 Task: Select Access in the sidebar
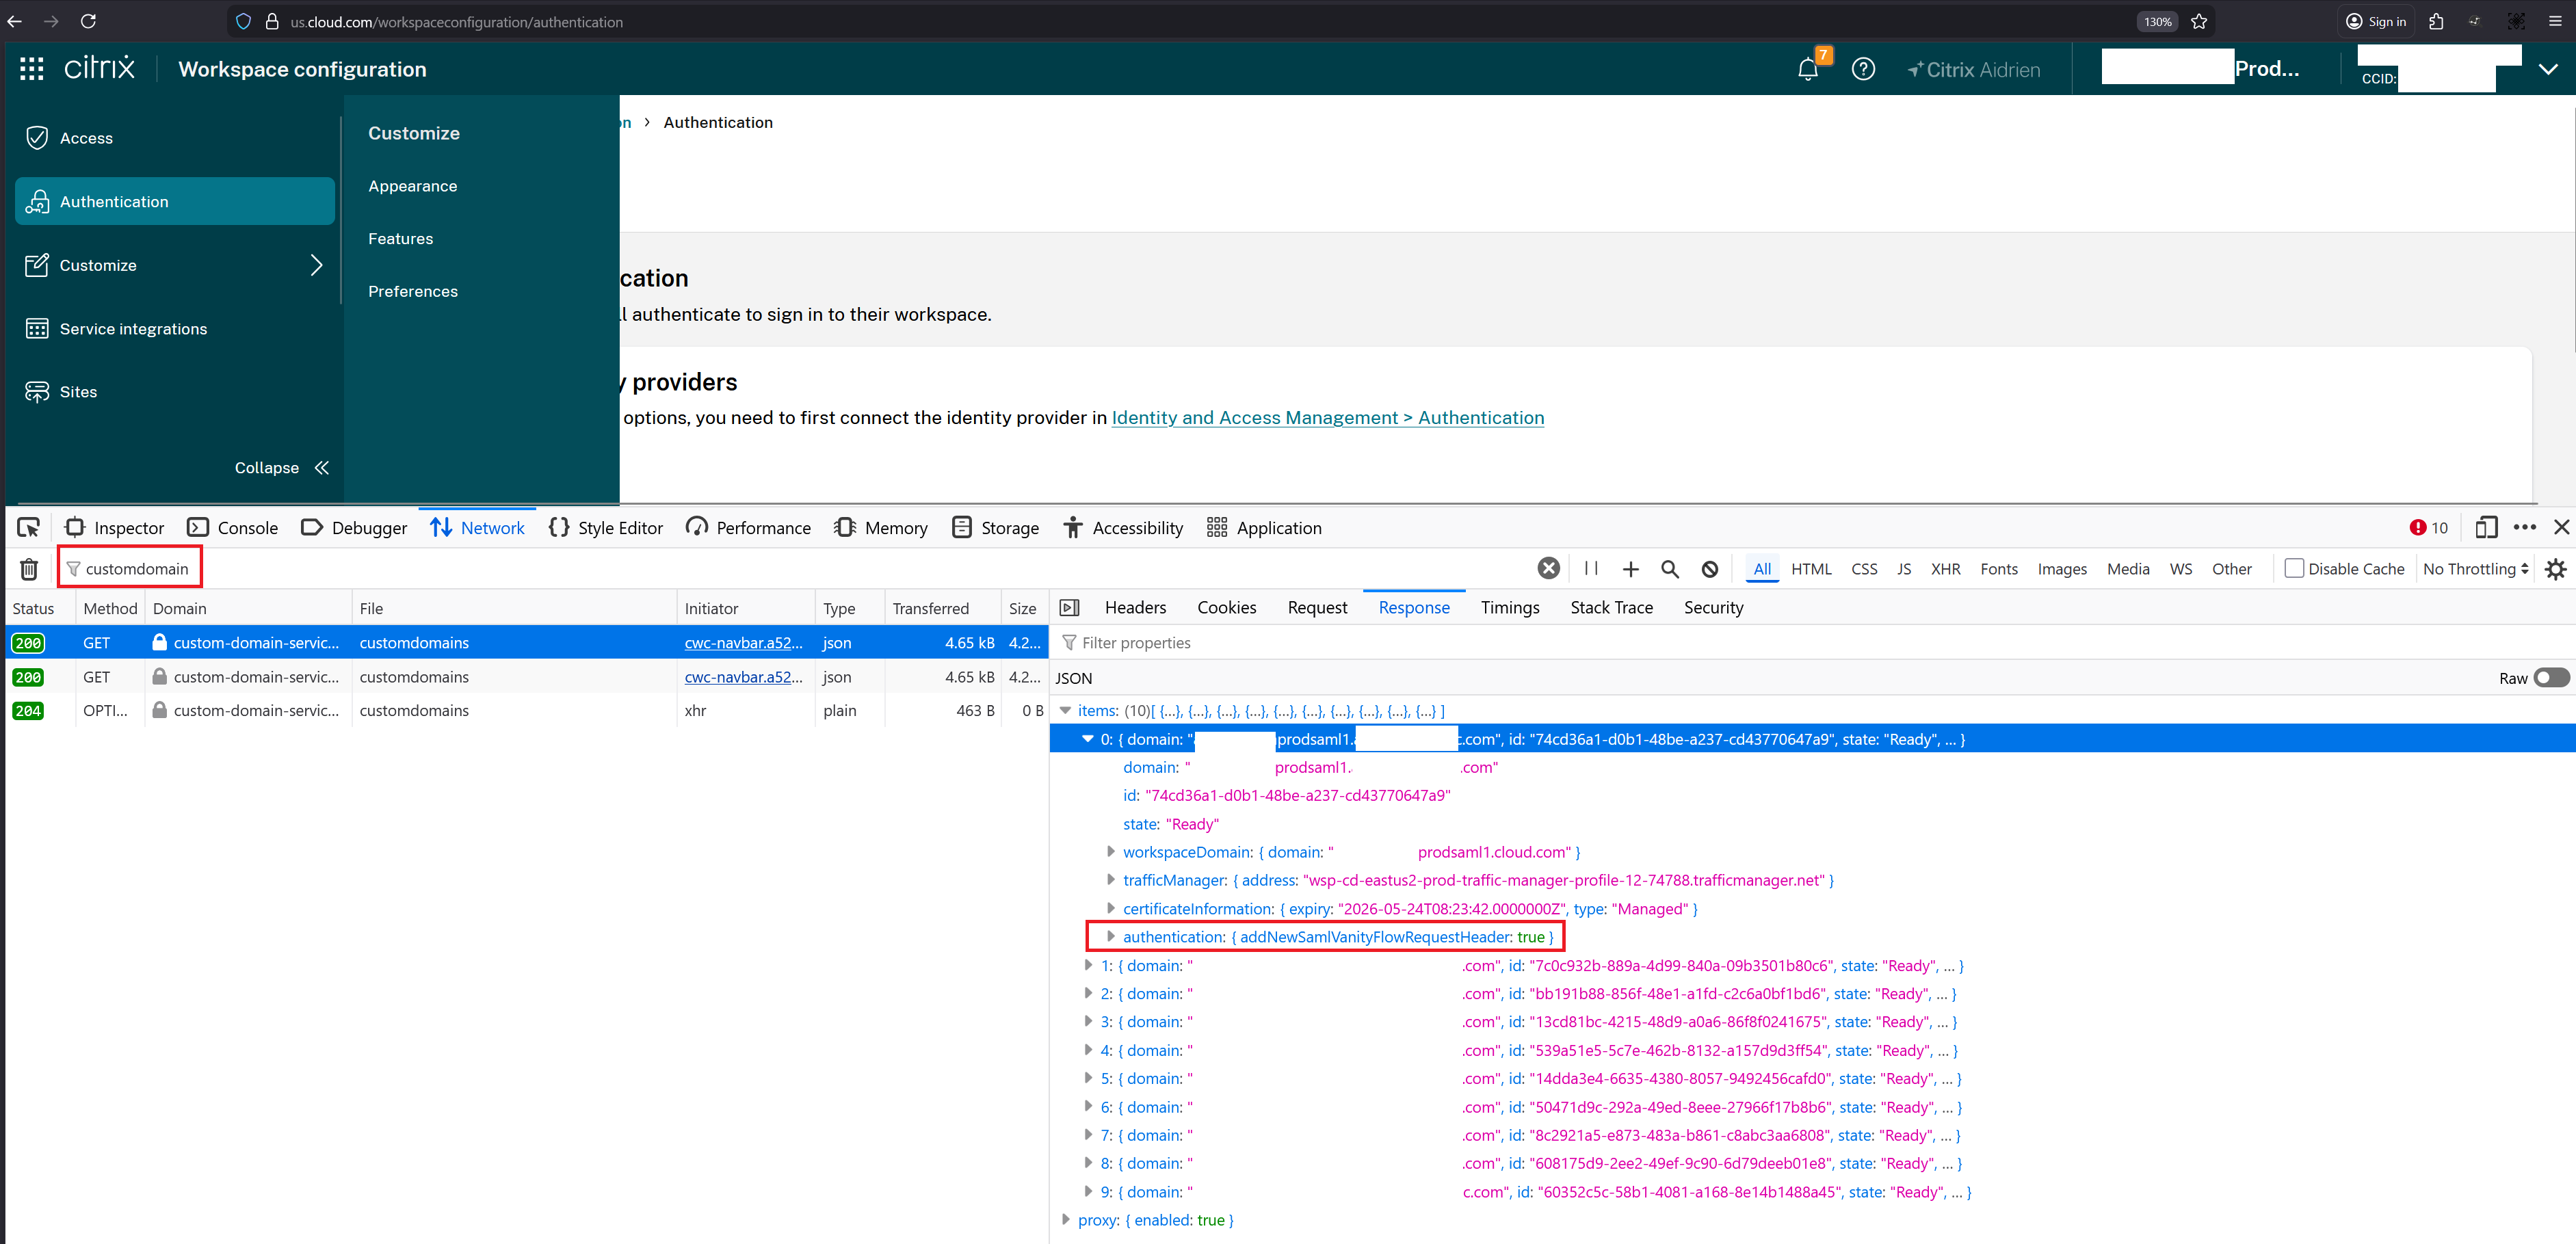175,138
